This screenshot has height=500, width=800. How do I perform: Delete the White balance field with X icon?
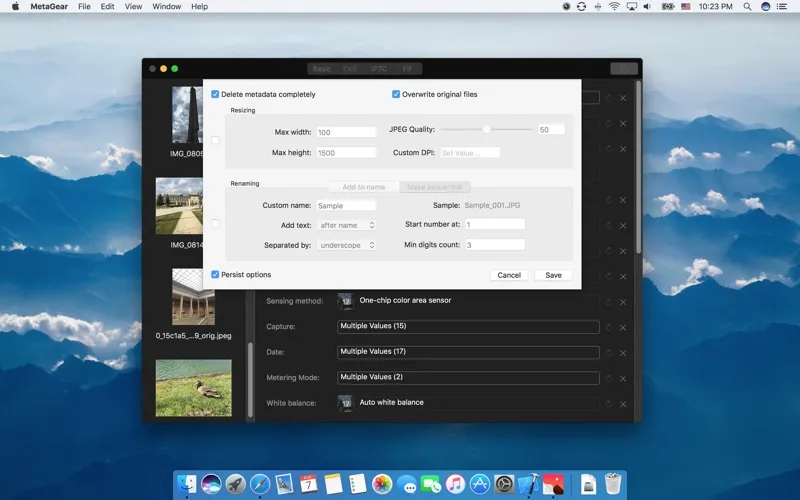tap(623, 404)
